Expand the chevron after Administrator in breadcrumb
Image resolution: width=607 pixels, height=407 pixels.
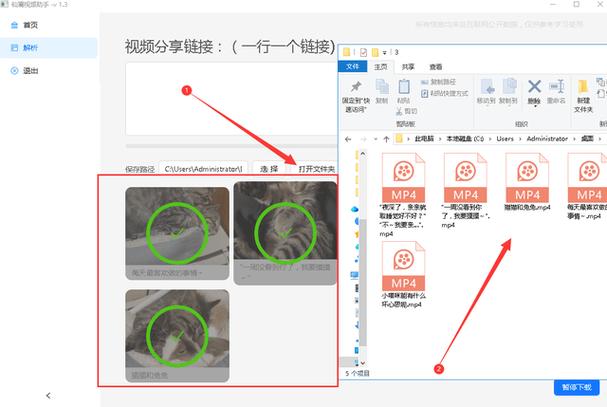[x=574, y=139]
